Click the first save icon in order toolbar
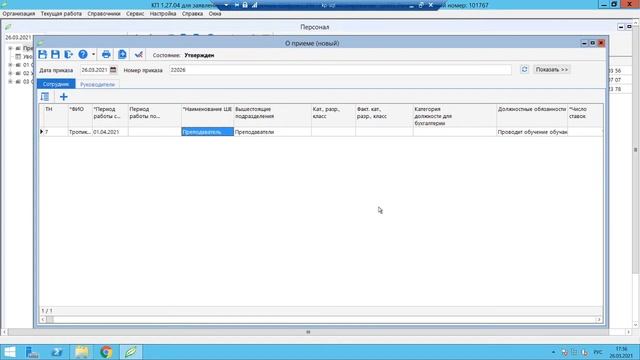The height and width of the screenshot is (360, 640). pos(42,54)
